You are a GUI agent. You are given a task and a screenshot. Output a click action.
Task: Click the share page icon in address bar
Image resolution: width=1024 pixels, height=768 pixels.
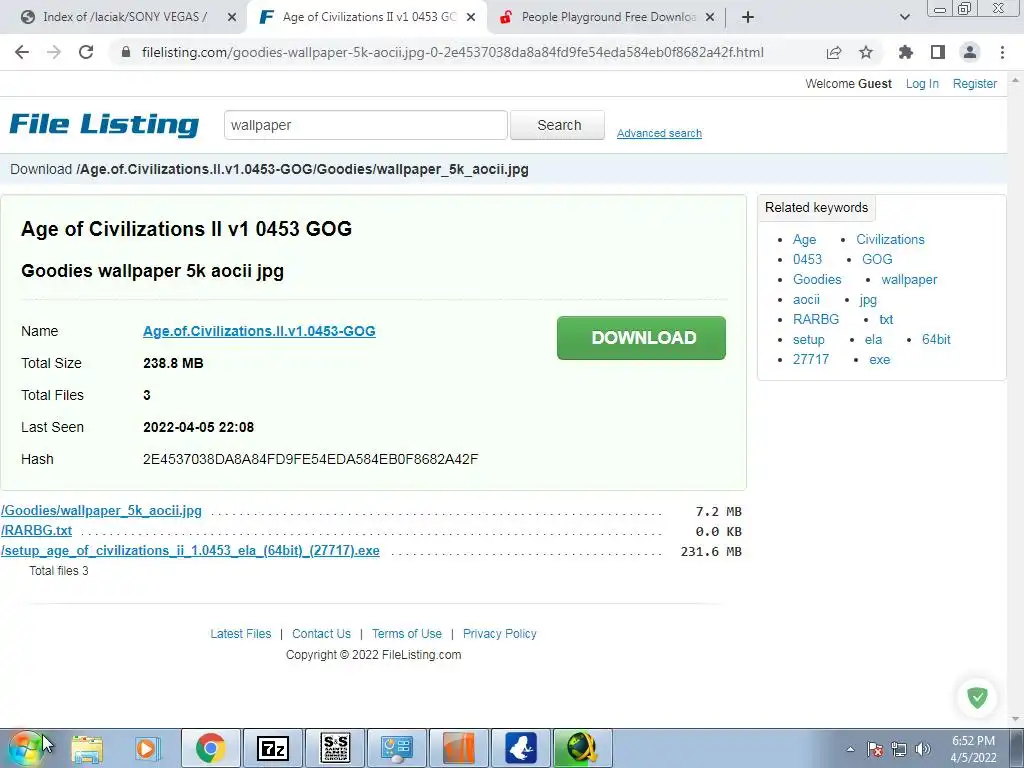(x=834, y=52)
